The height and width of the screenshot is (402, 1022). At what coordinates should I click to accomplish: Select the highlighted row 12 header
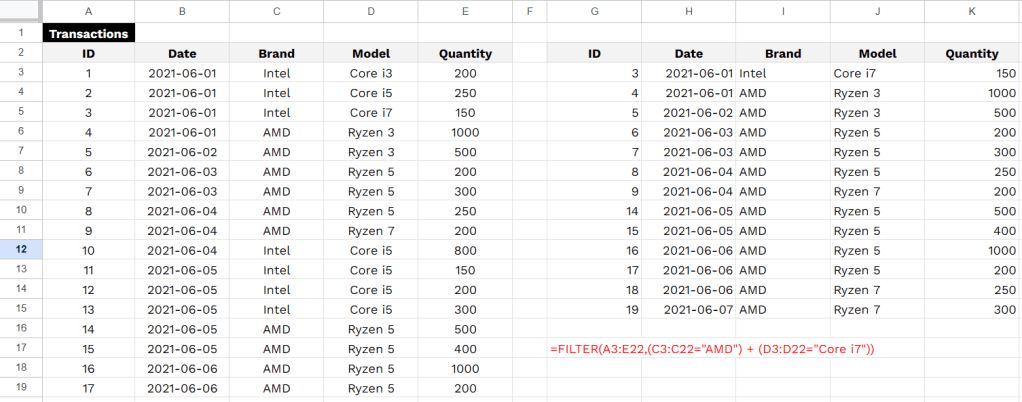21,249
